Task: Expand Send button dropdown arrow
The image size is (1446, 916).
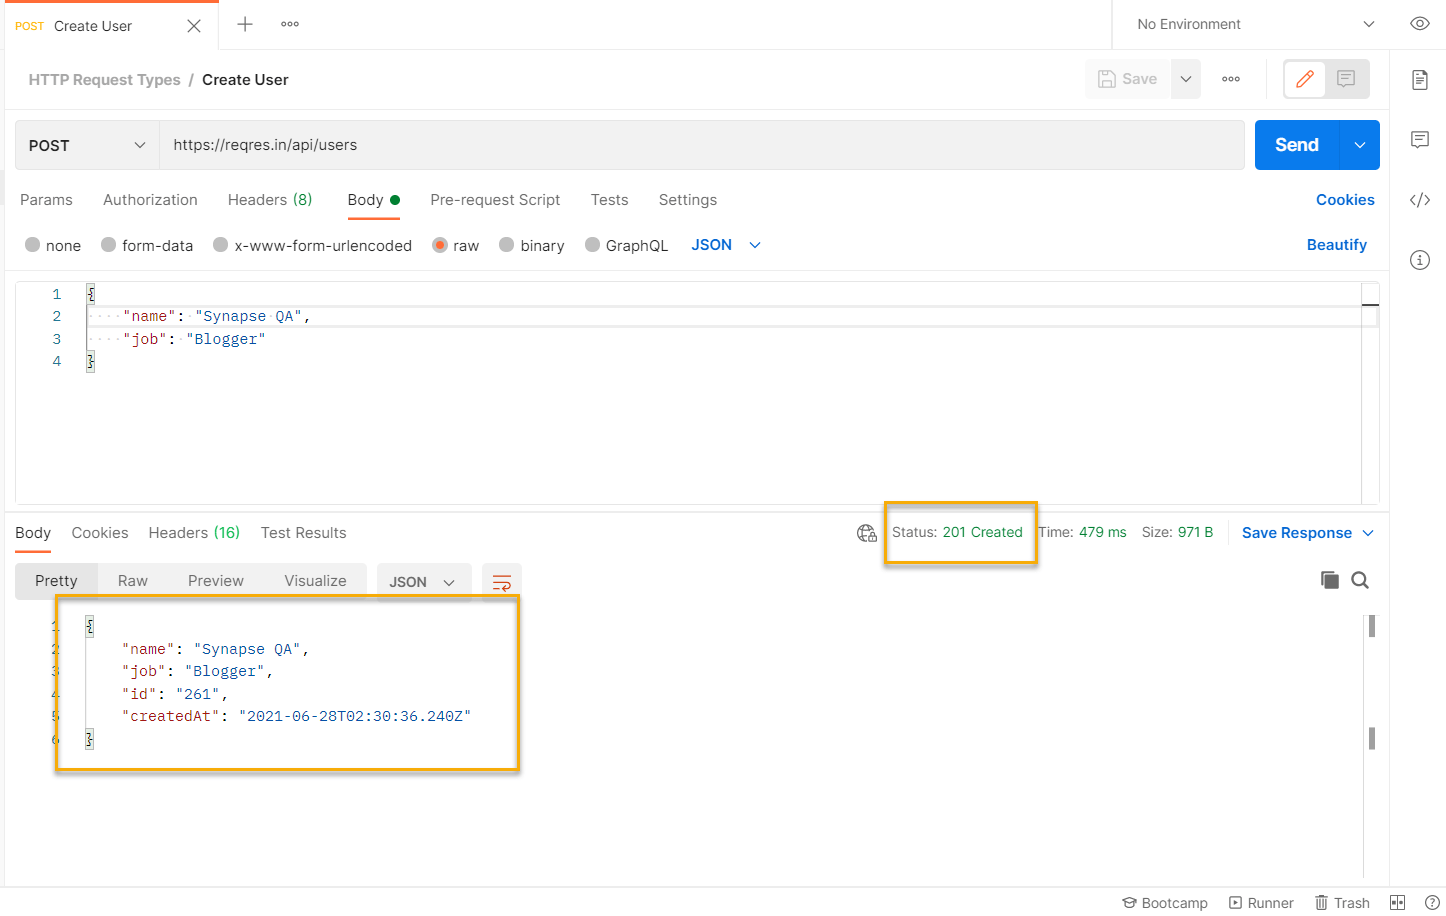Action: pyautogui.click(x=1360, y=145)
